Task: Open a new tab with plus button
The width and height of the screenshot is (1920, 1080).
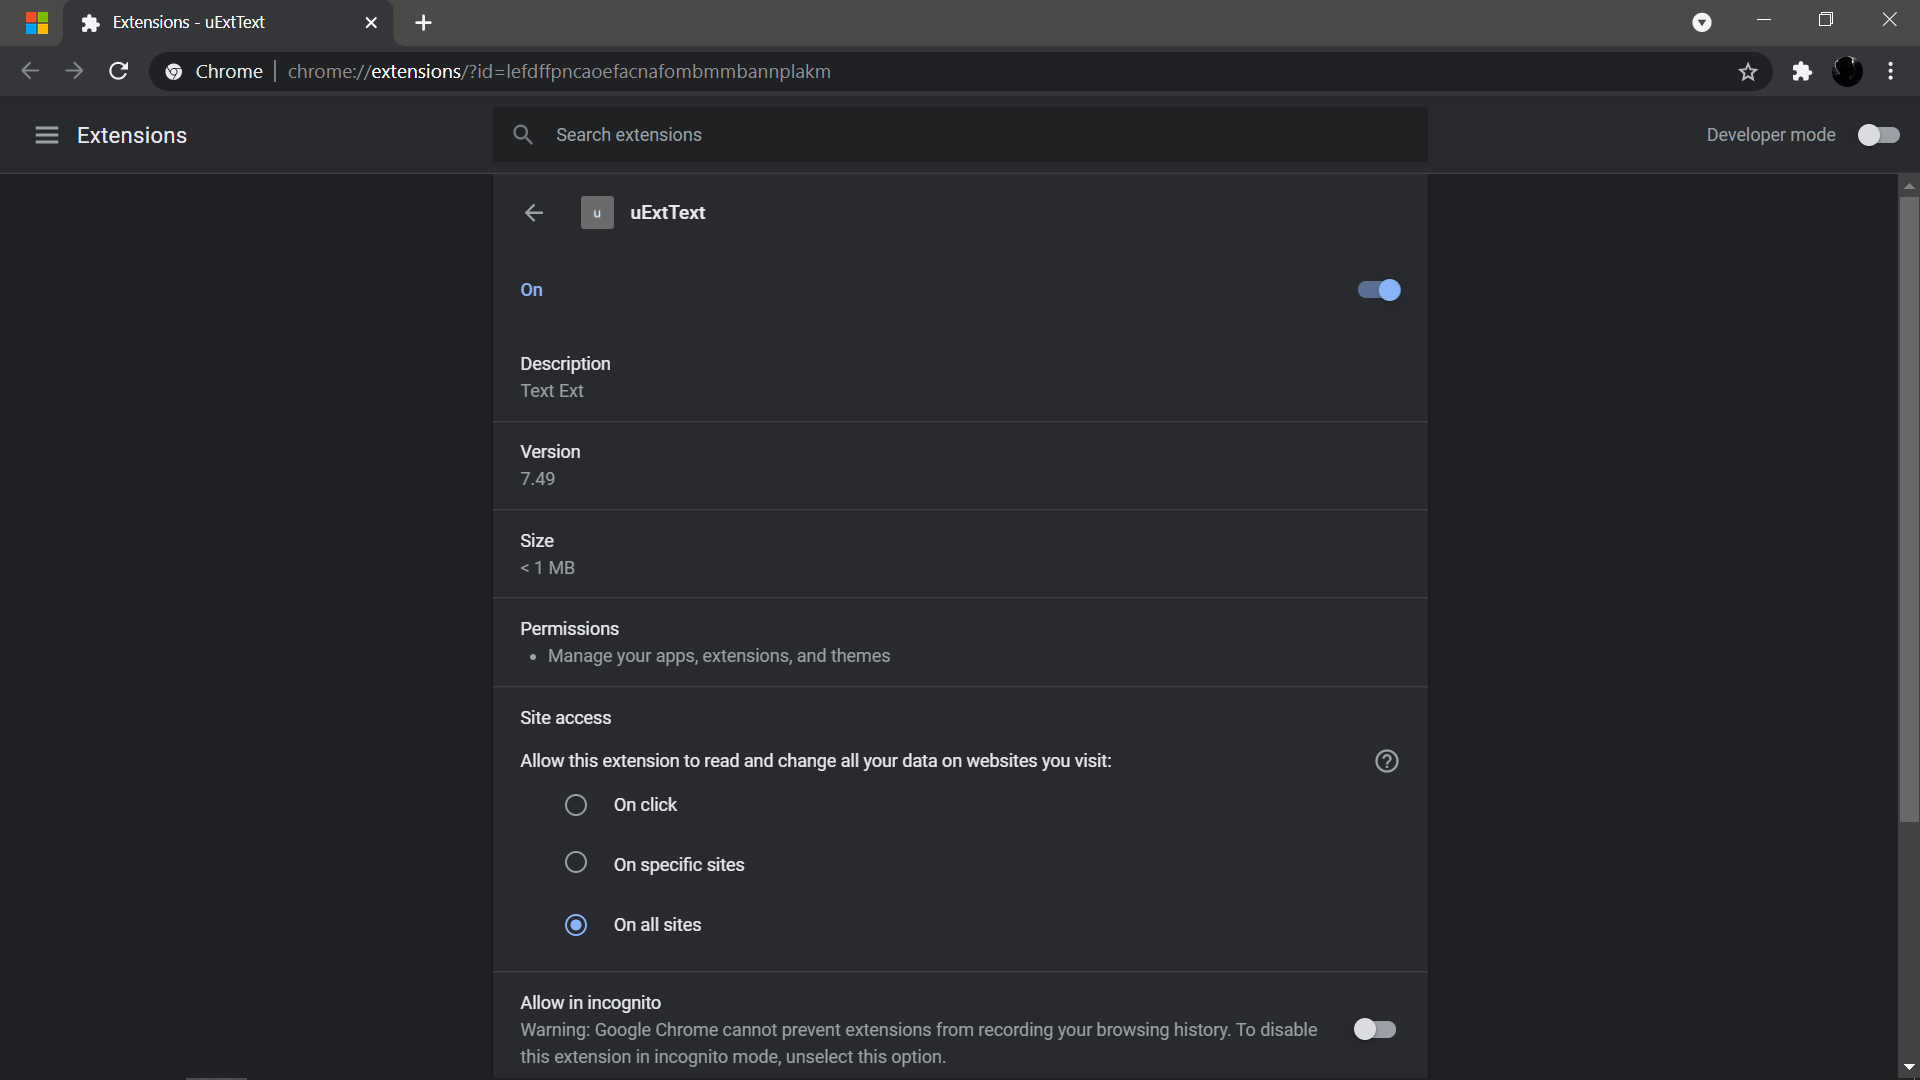Action: (x=423, y=23)
